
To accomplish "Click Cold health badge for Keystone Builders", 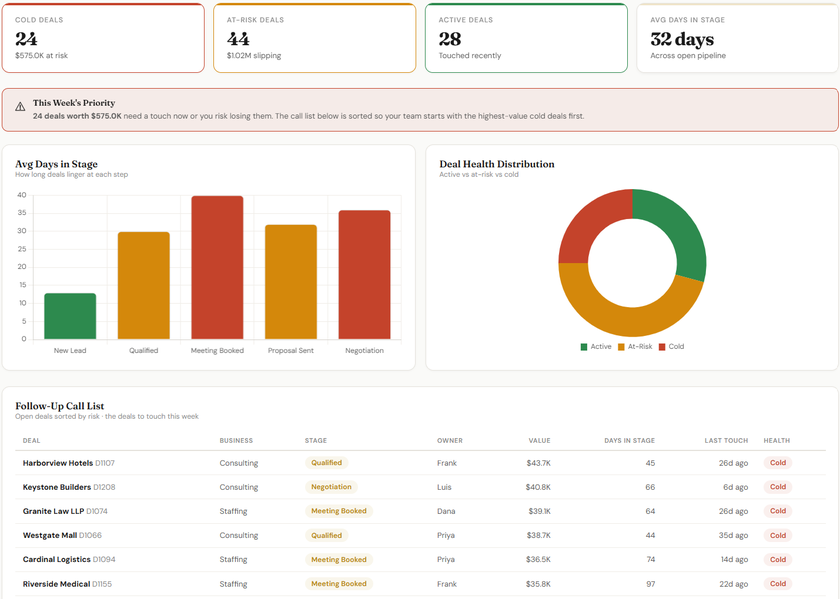I will click(x=778, y=487).
